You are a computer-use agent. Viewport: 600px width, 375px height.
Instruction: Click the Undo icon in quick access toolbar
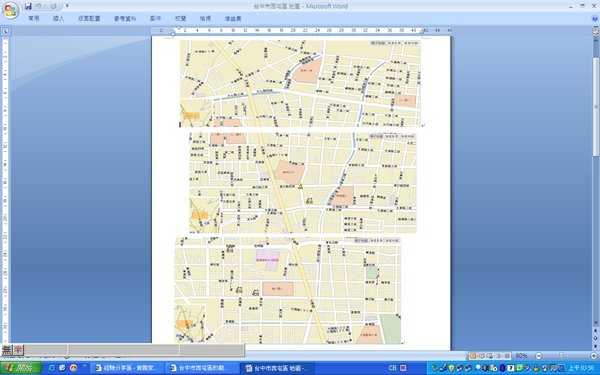pyautogui.click(x=38, y=6)
